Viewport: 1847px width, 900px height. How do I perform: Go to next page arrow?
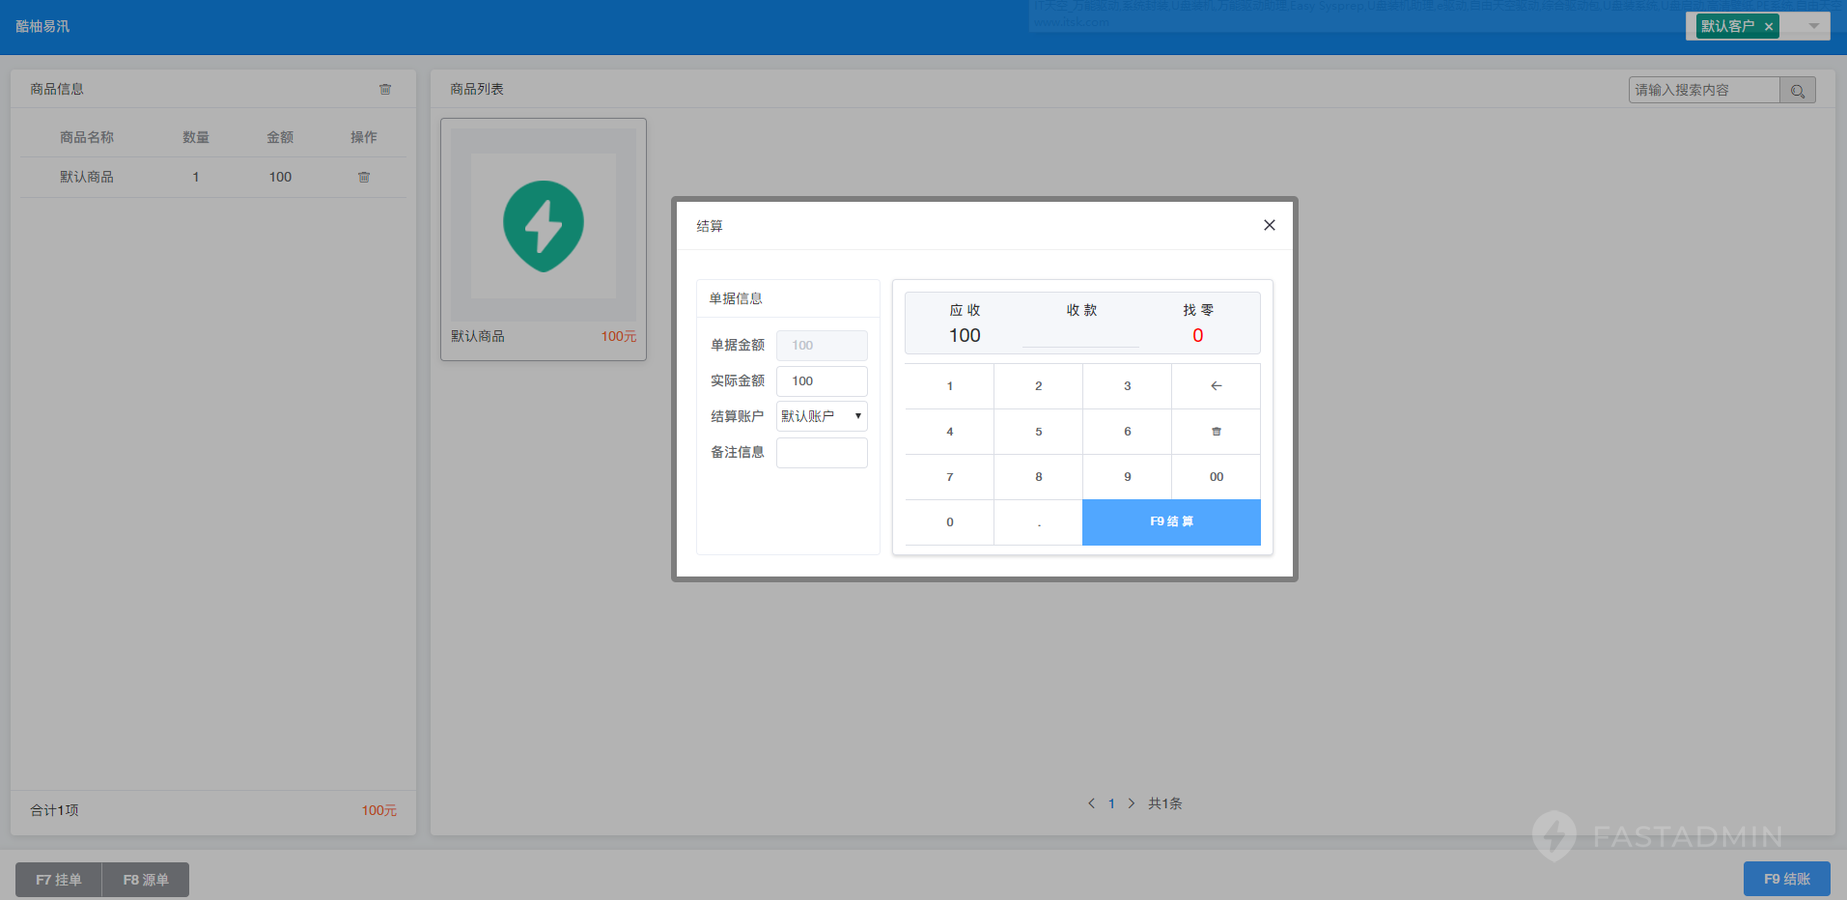pyautogui.click(x=1131, y=803)
